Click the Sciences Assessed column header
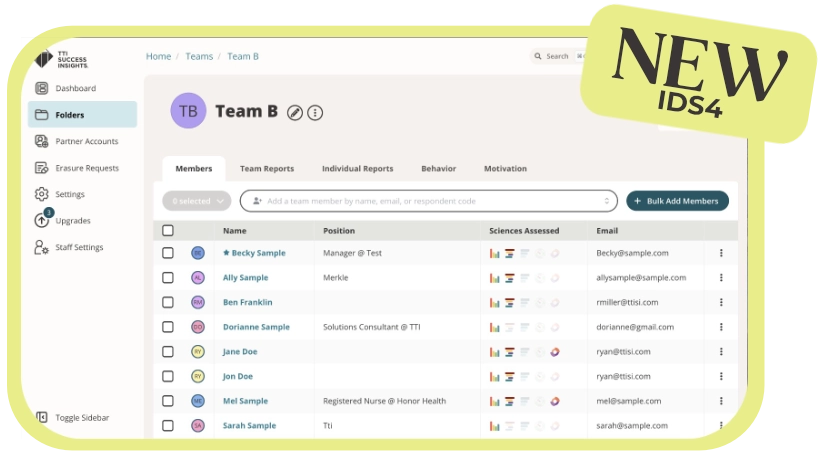Image resolution: width=819 pixels, height=451 pixels. (x=524, y=230)
